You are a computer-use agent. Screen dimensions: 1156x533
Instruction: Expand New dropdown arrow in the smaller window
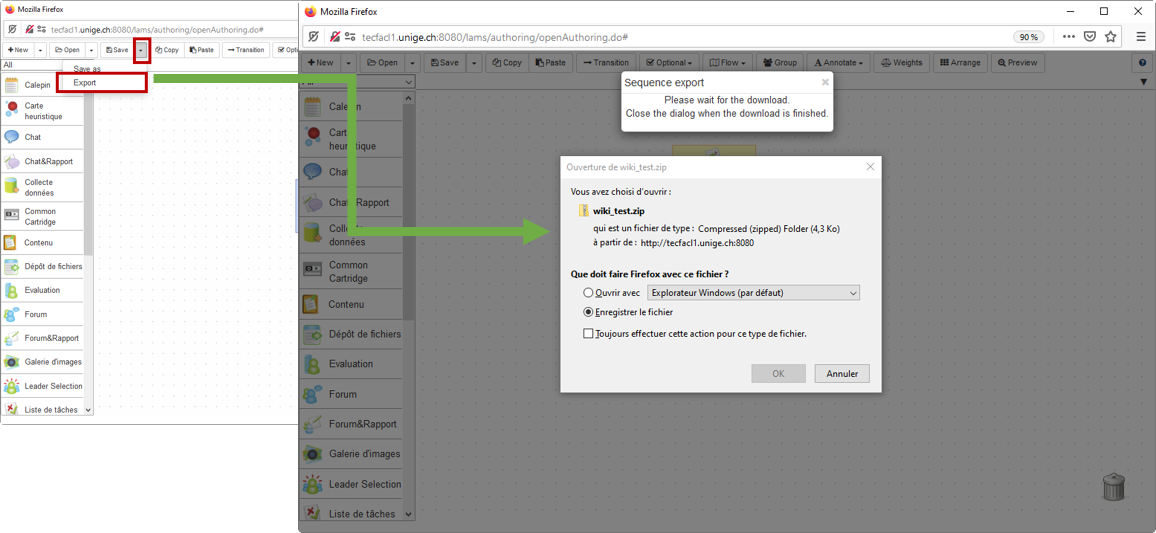[x=40, y=50]
